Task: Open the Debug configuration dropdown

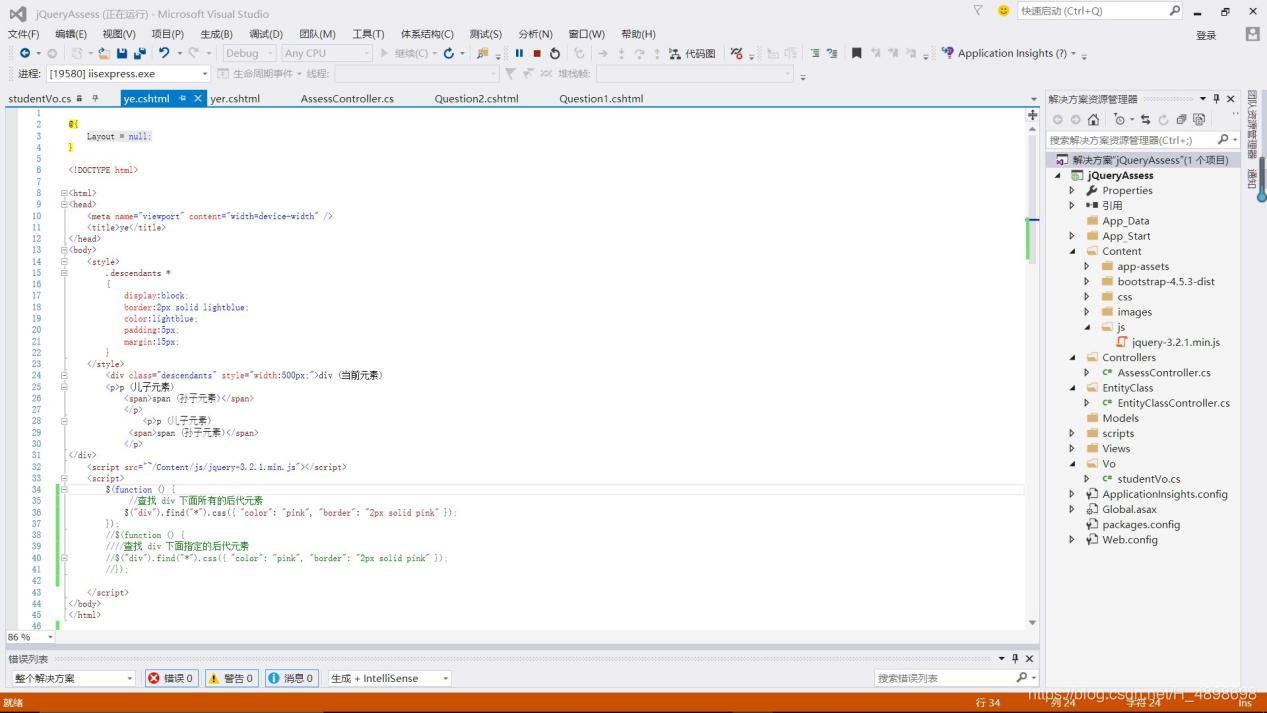Action: 248,53
